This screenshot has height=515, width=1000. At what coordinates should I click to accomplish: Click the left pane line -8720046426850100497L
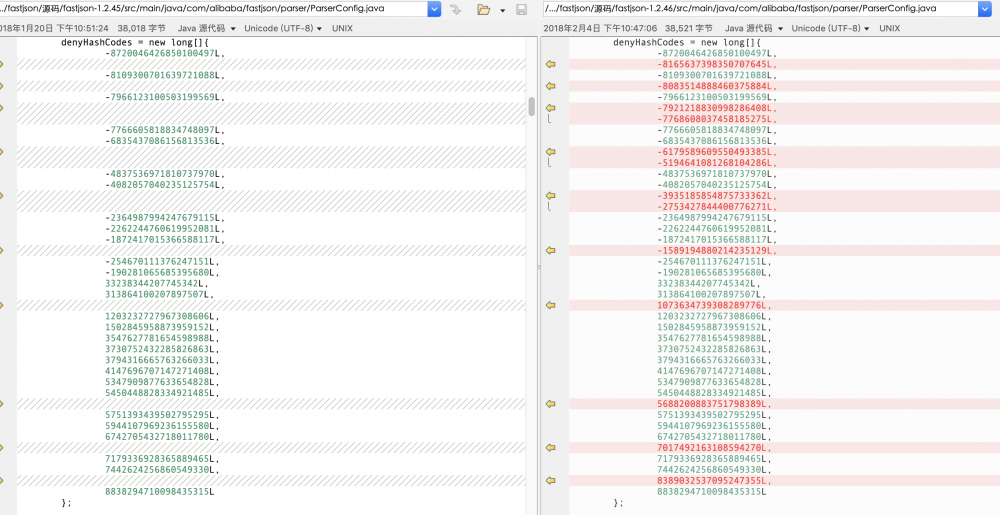pyautogui.click(x=165, y=54)
